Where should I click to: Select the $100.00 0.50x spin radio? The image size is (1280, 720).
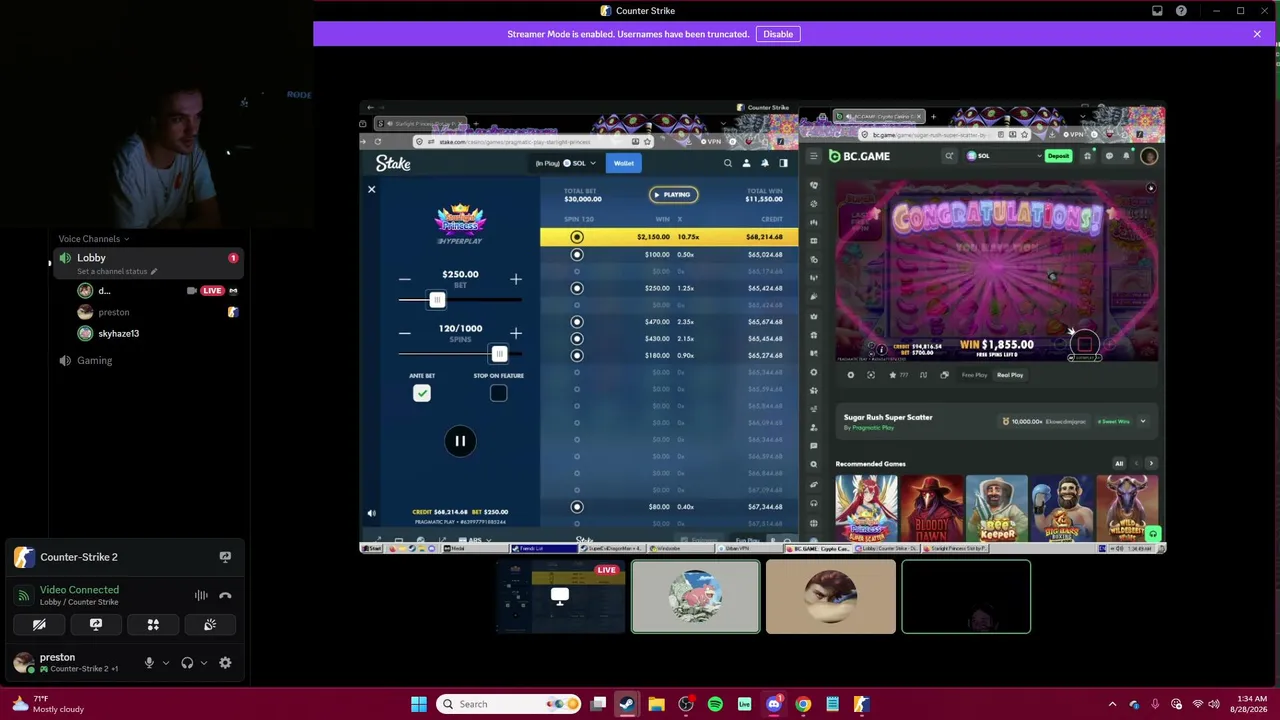[577, 255]
